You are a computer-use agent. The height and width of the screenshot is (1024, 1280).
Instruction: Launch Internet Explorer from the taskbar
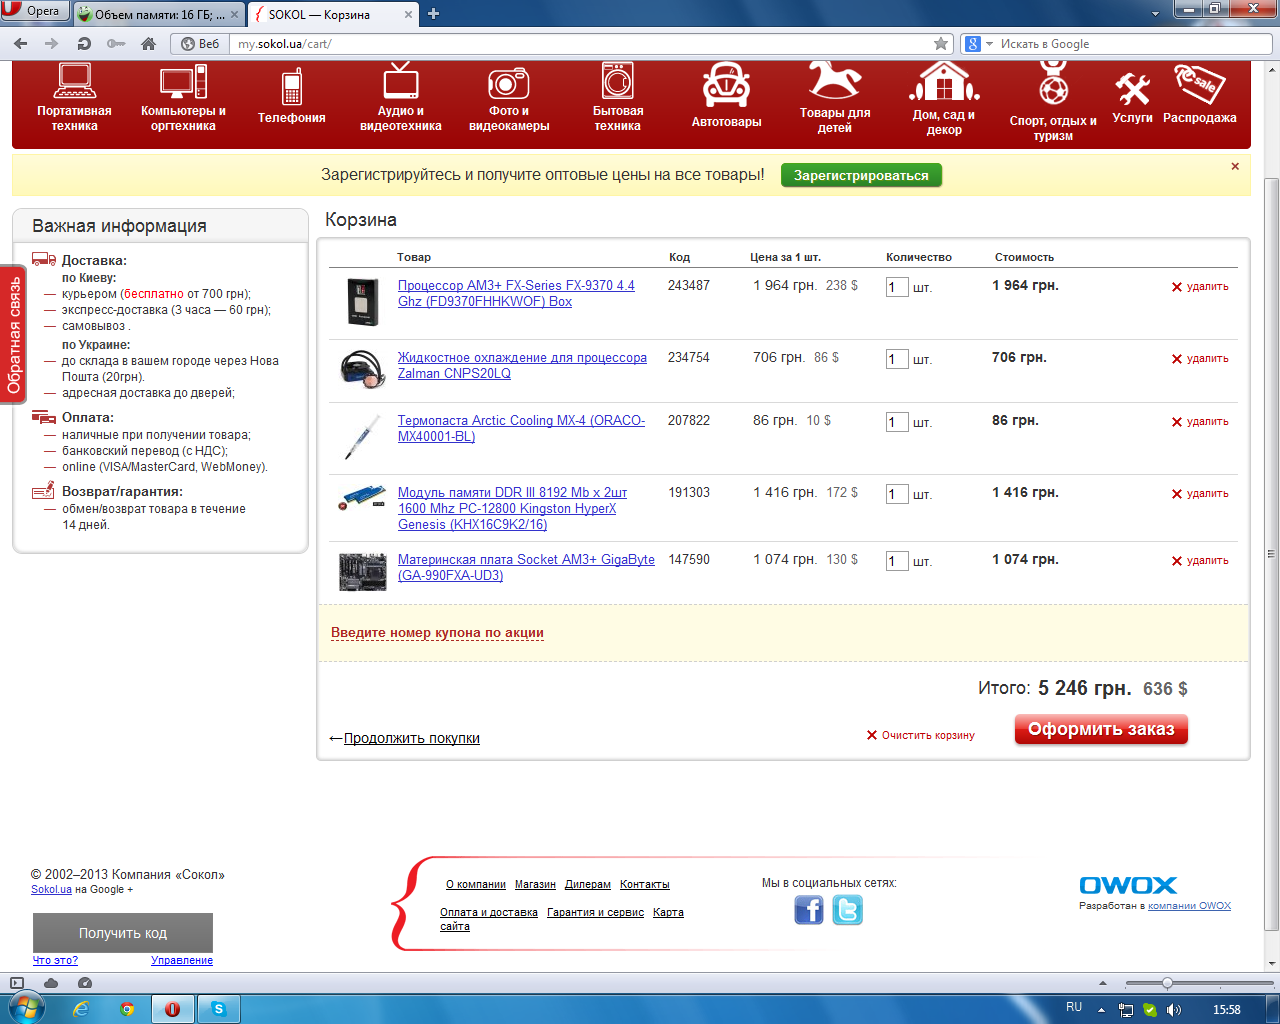point(81,1009)
